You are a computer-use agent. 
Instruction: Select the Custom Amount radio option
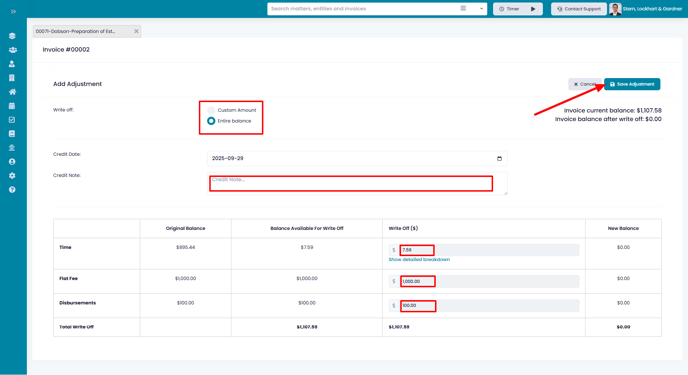click(x=211, y=110)
